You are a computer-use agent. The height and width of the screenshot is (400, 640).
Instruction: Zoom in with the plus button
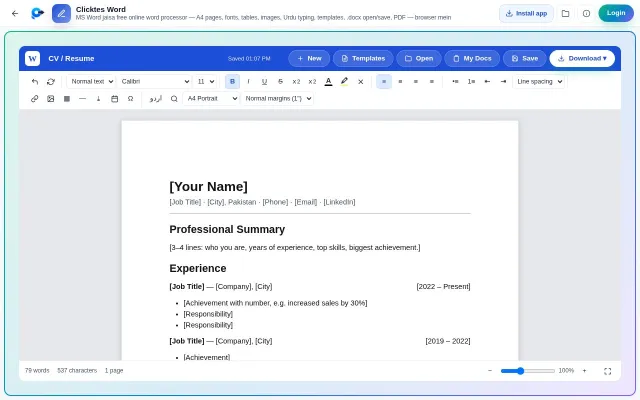point(584,371)
